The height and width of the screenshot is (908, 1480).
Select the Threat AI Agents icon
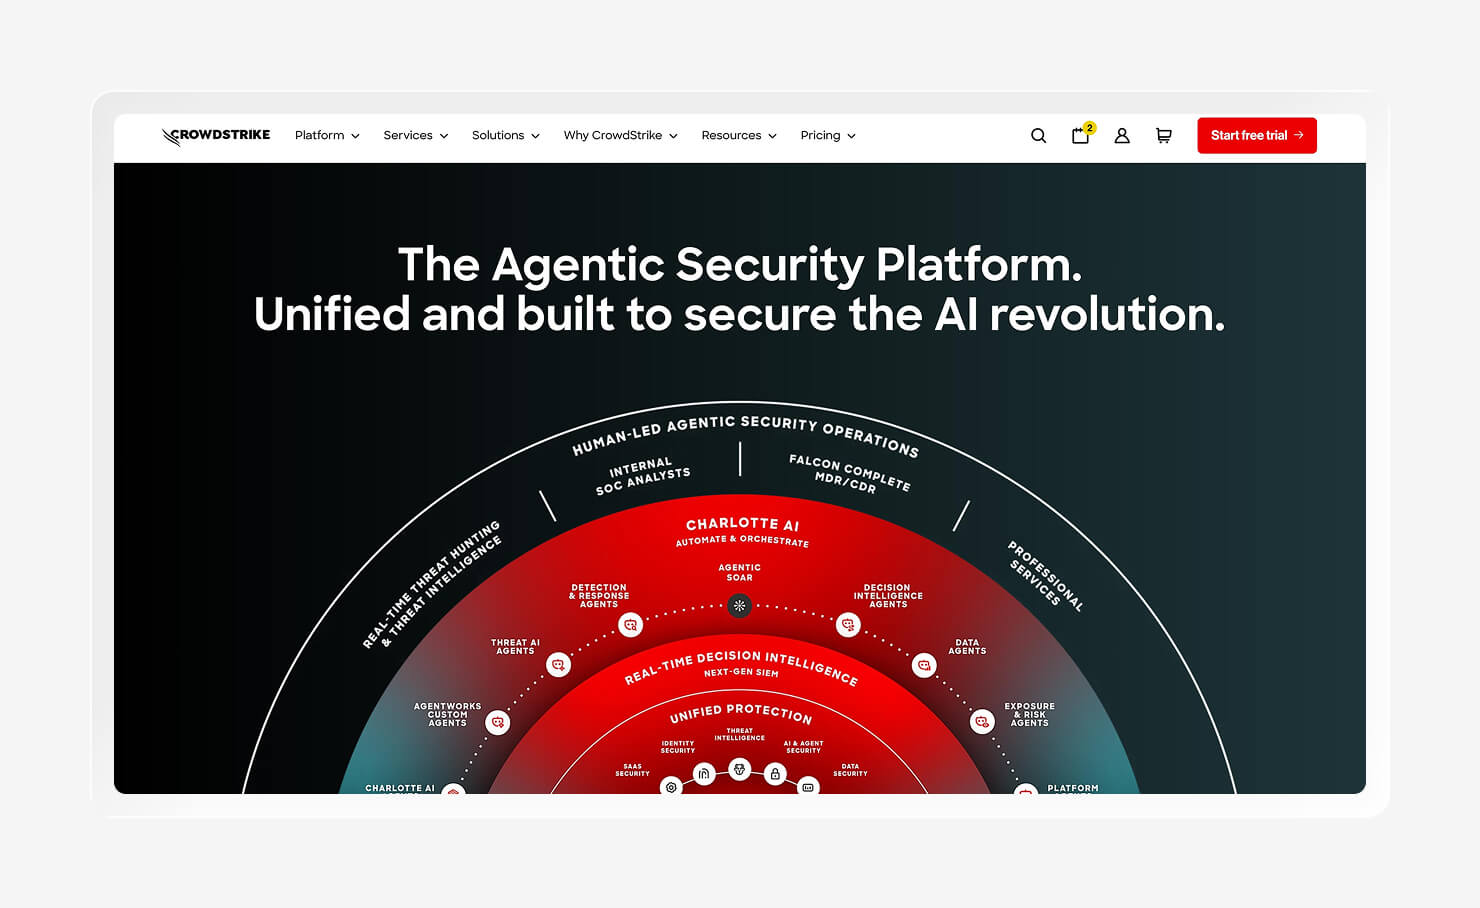[x=559, y=665]
